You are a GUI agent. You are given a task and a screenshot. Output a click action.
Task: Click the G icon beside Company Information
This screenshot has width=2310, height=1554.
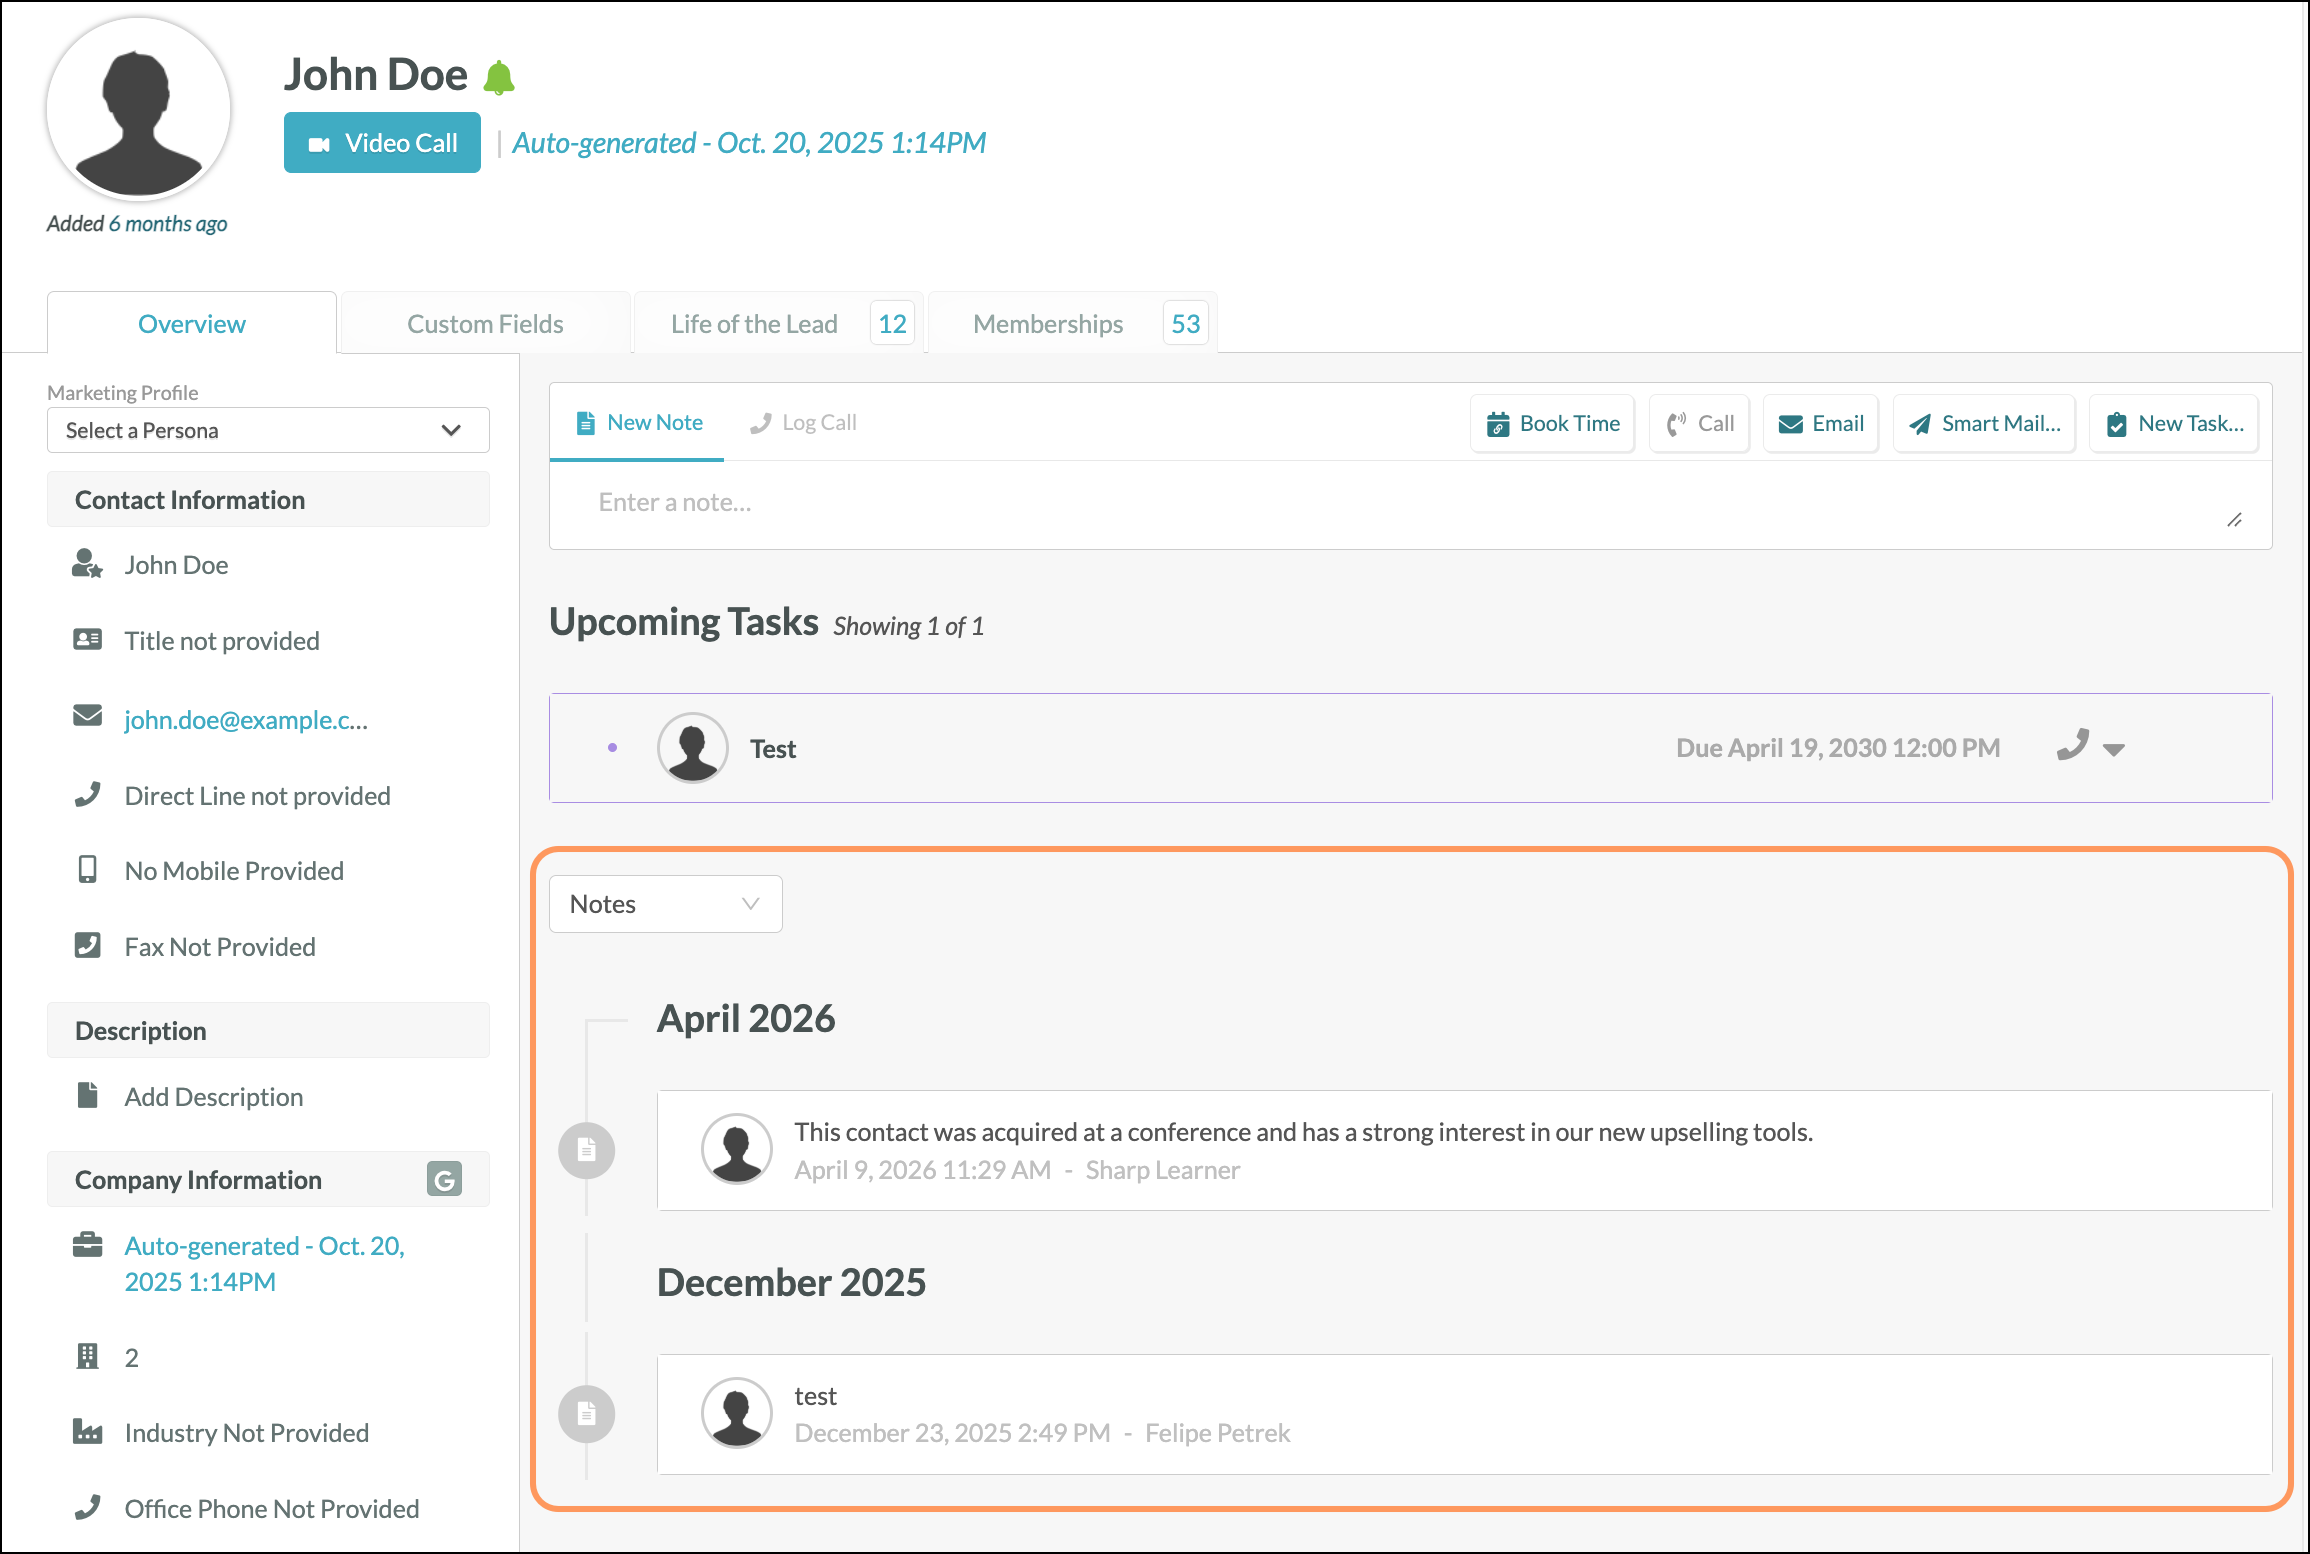[x=443, y=1179]
